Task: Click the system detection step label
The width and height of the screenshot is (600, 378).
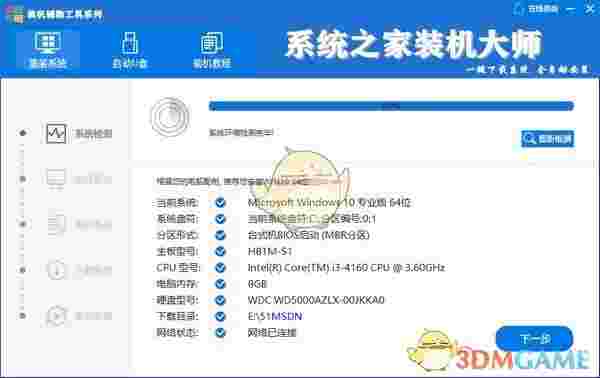Action: coord(94,133)
